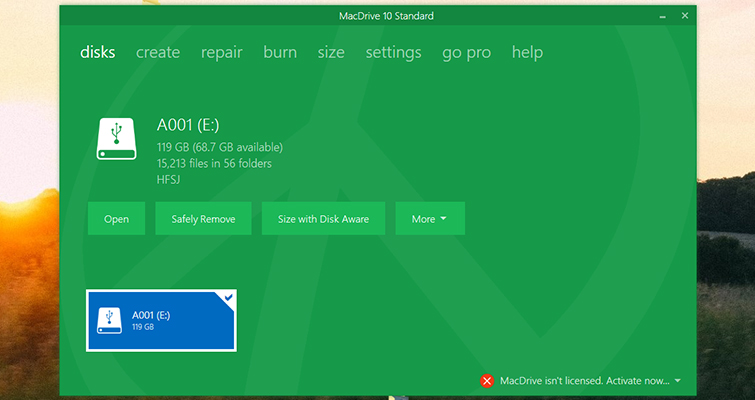This screenshot has width=755, height=400.
Task: Minimize the MacDrive window
Action: [663, 16]
